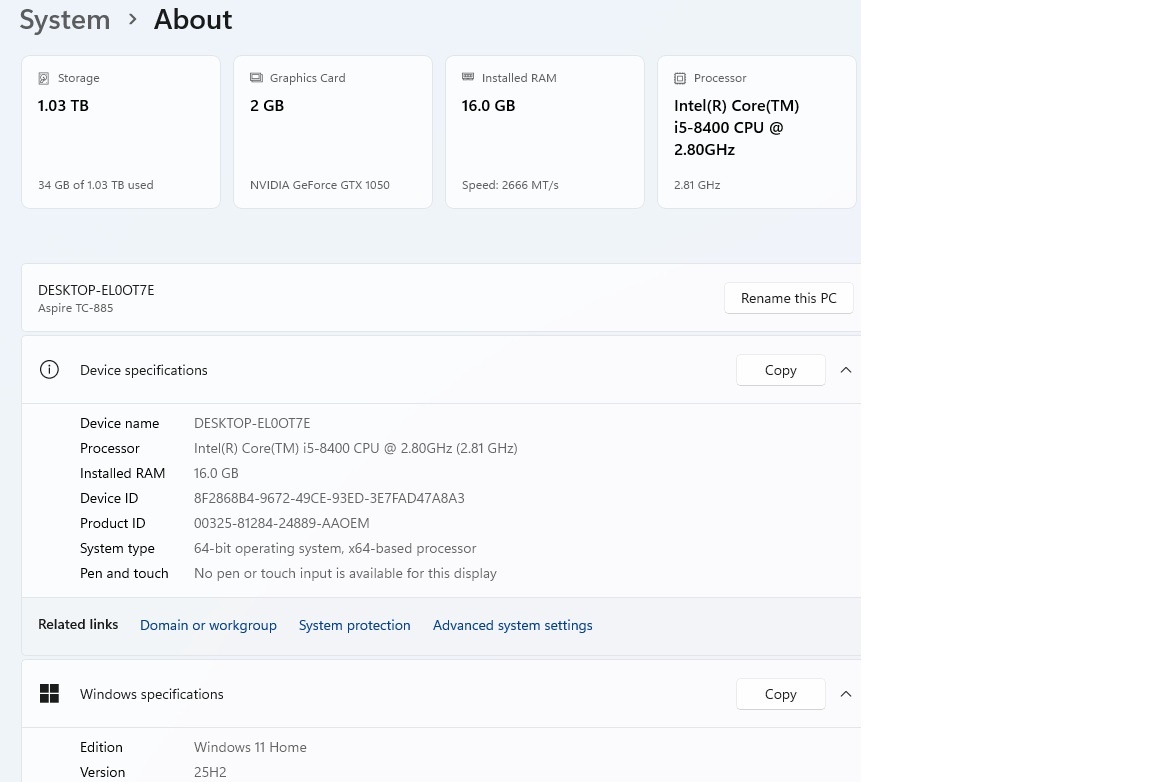Select the Pen and touch value text
1152x782 pixels.
[345, 573]
